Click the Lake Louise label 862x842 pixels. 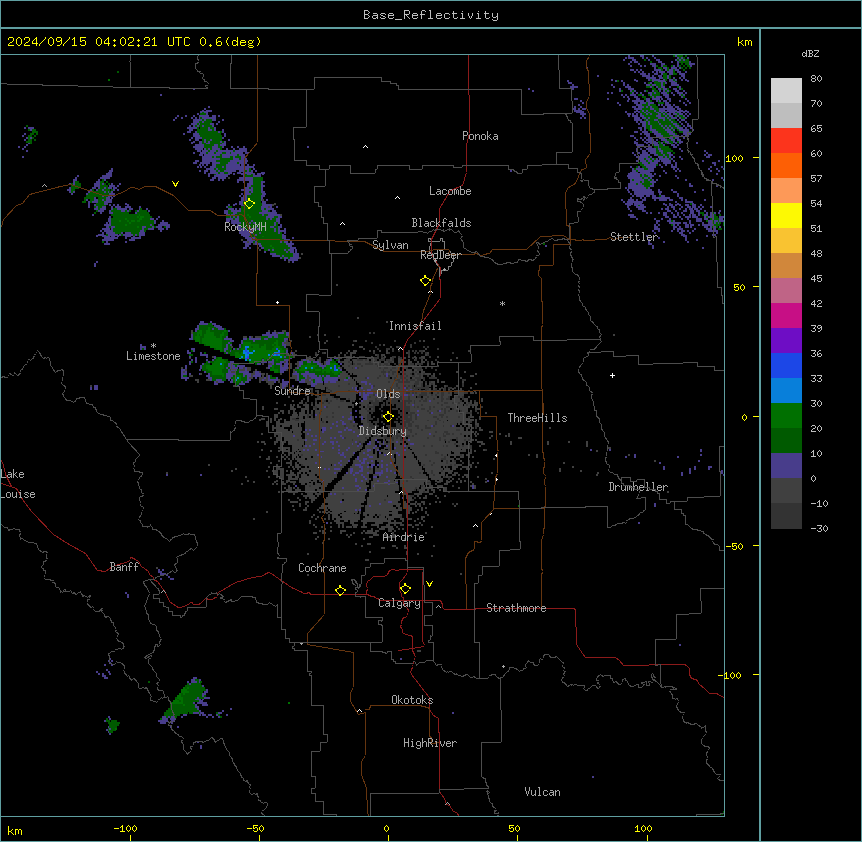point(18,484)
